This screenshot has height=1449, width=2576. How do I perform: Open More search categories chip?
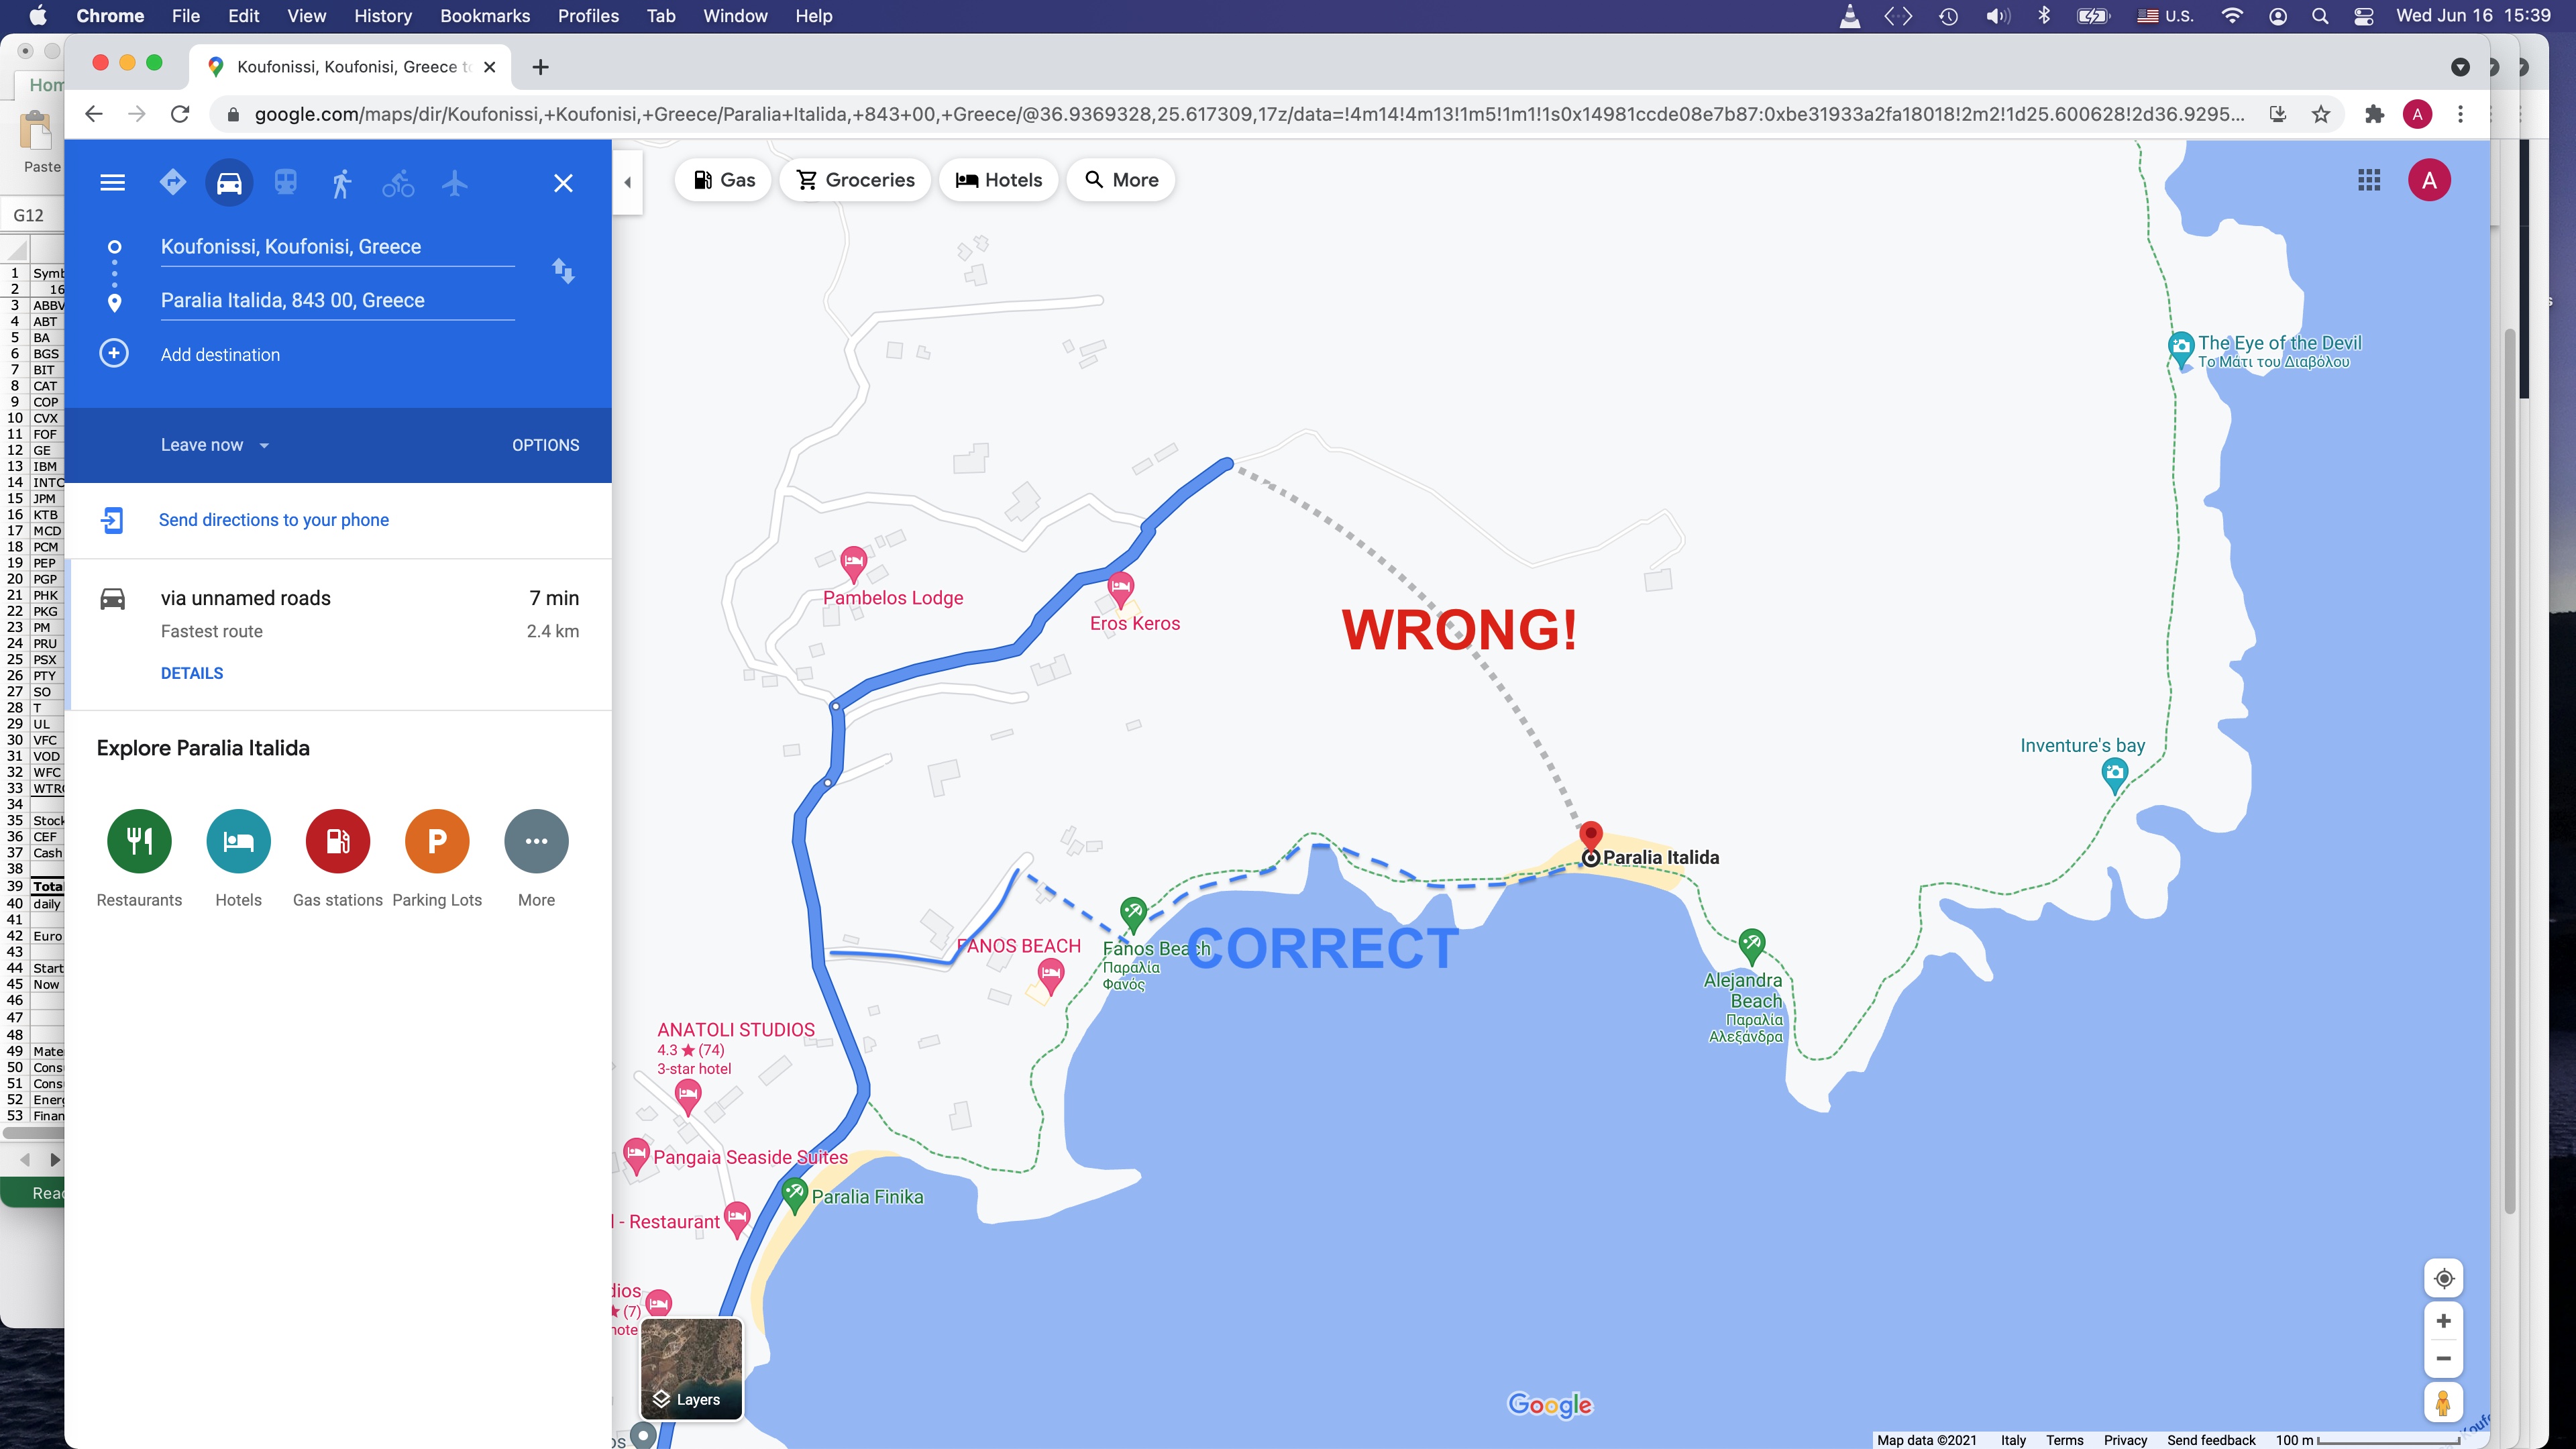tap(1121, 180)
